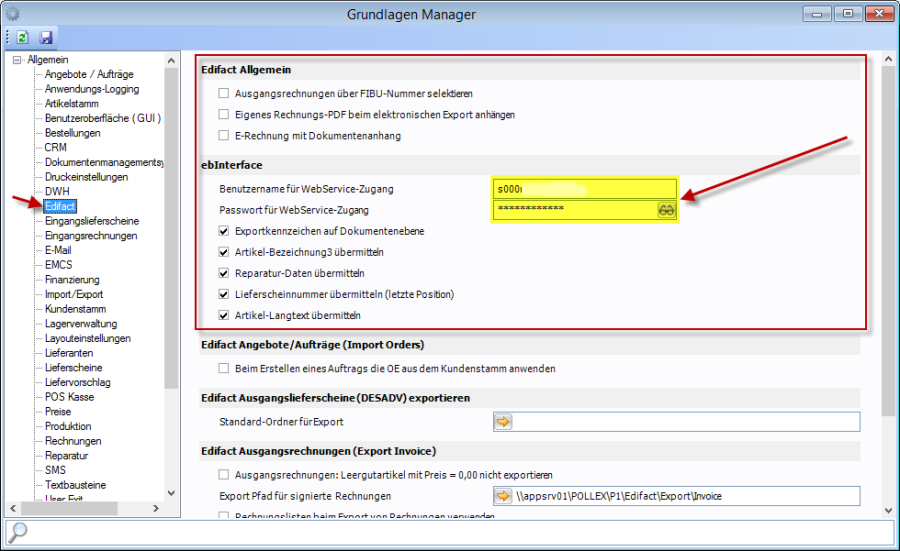The image size is (900, 551).
Task: Browse folder for signed invoices export path
Action: point(503,496)
